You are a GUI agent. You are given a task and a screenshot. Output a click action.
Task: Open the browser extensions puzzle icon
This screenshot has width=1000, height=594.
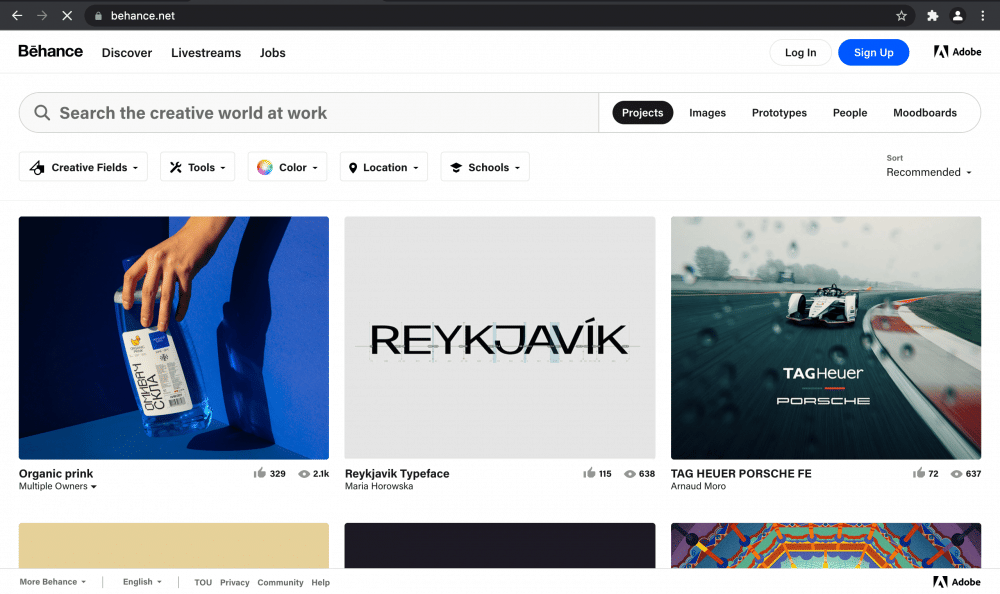(932, 16)
